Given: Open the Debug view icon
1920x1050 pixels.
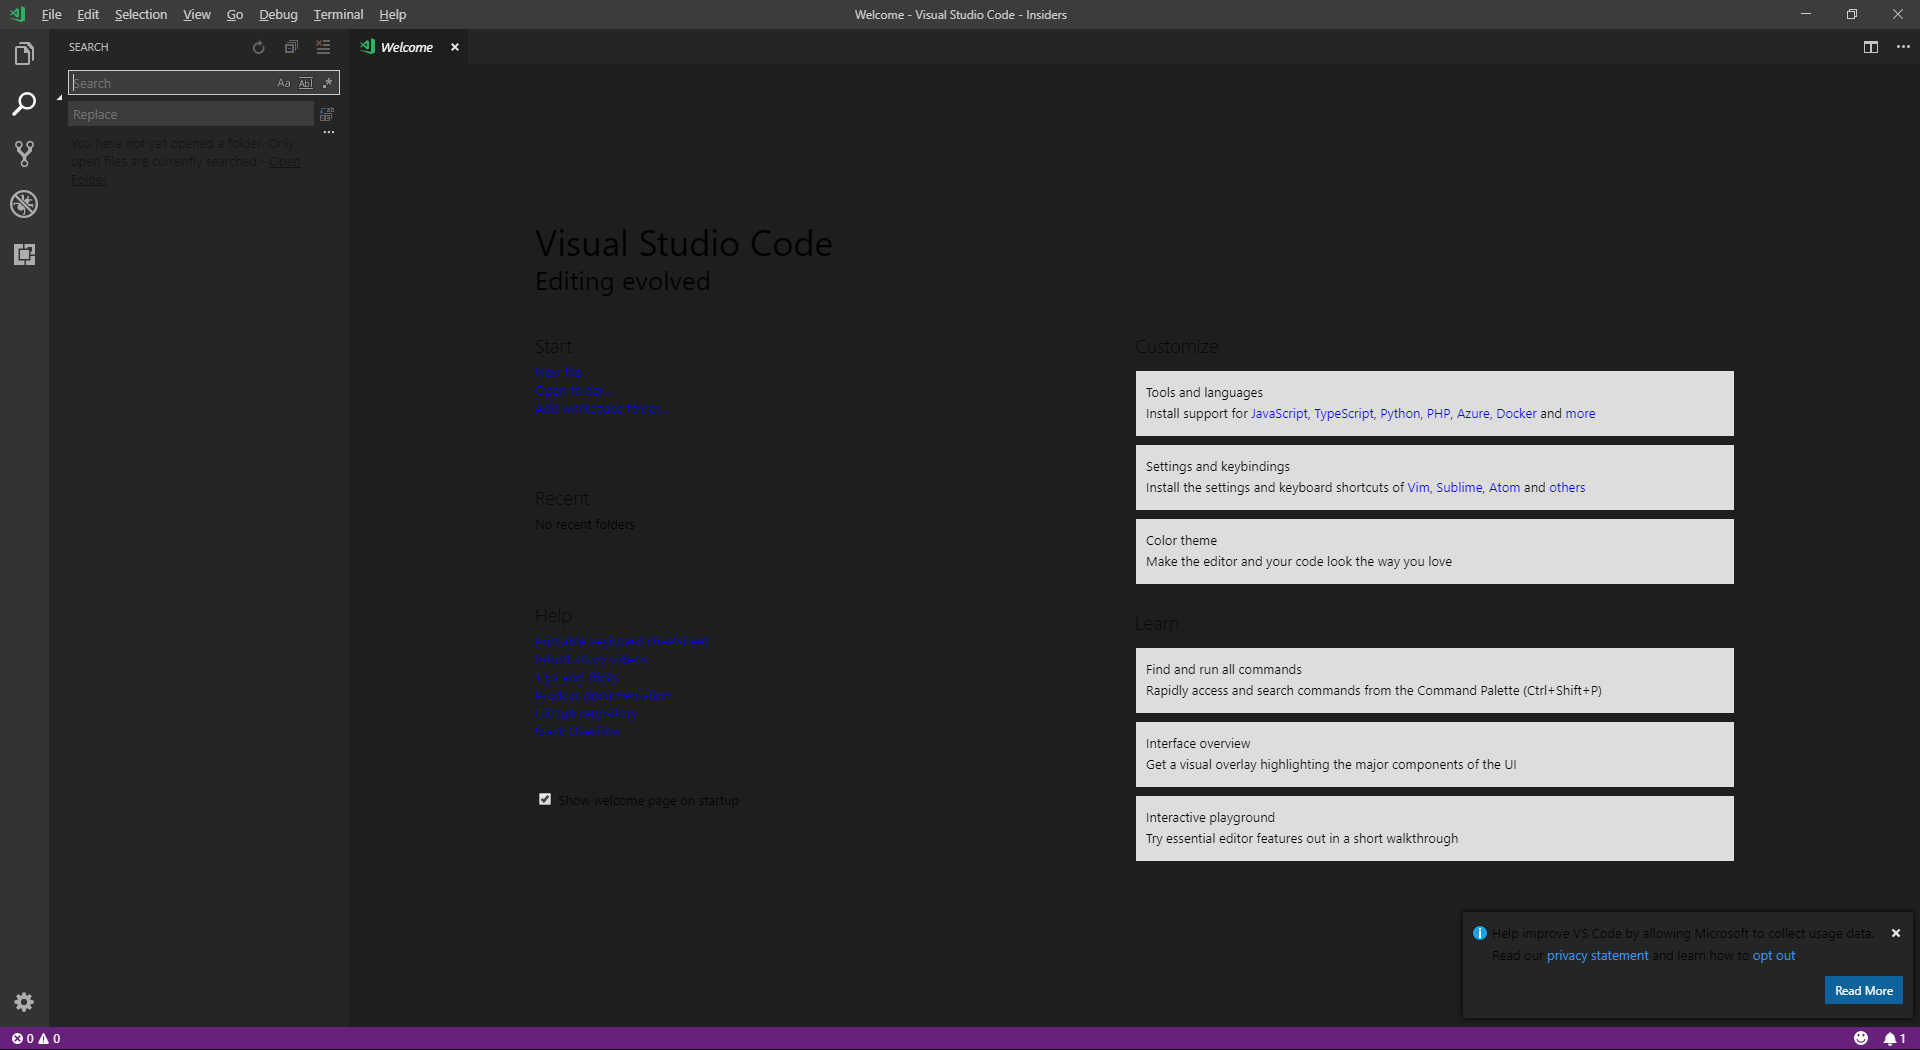Looking at the screenshot, I should coord(24,204).
